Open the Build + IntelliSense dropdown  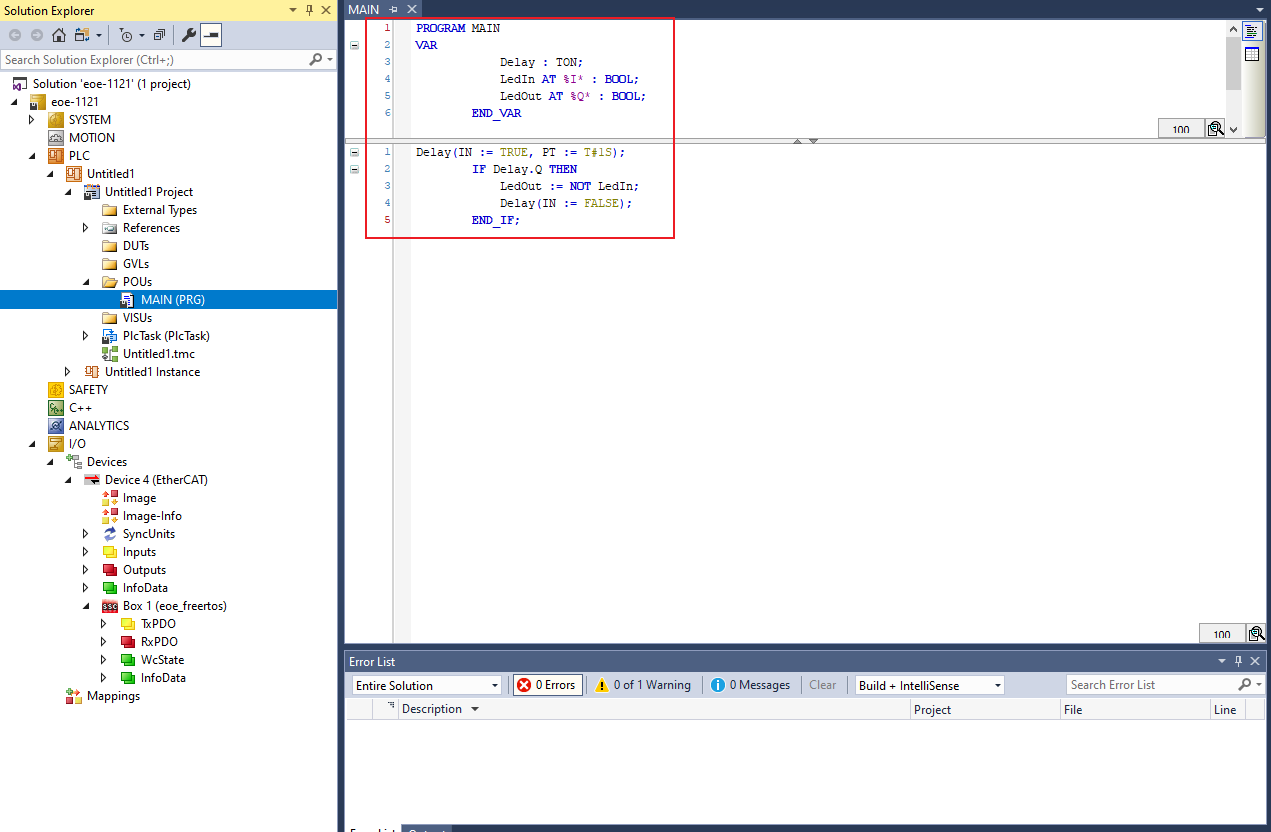(929, 685)
